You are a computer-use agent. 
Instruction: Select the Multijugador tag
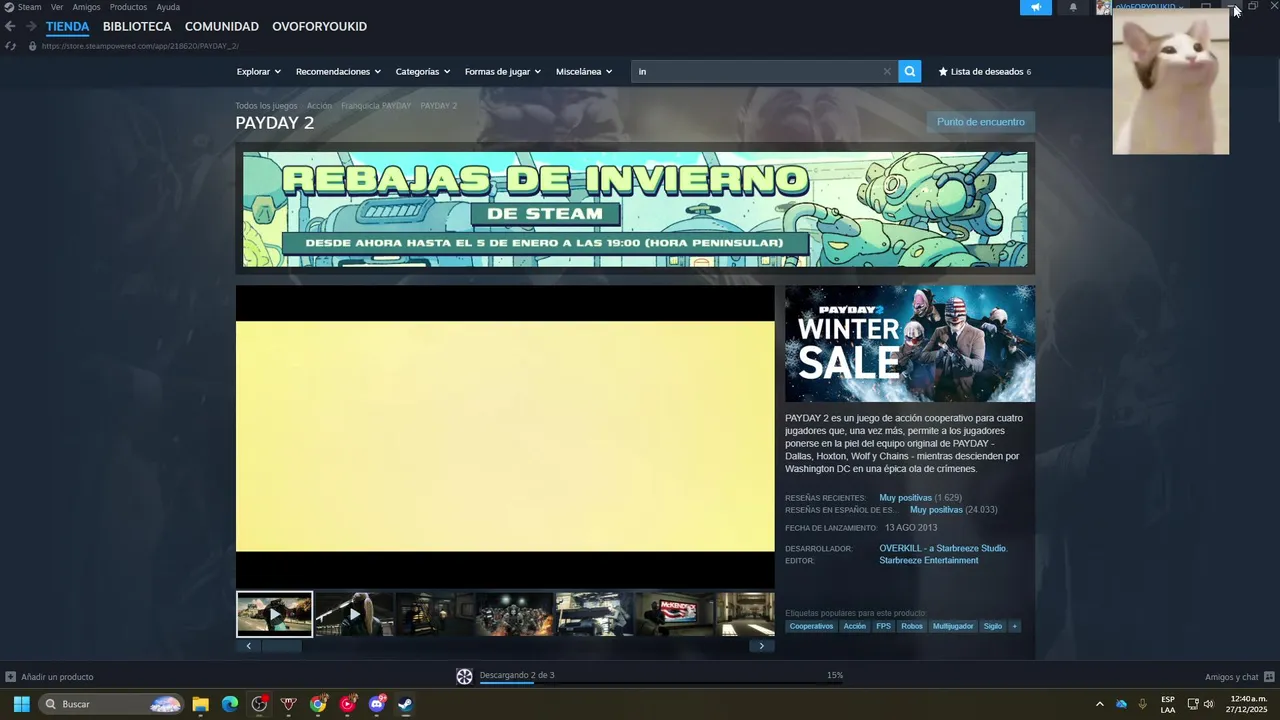[953, 626]
